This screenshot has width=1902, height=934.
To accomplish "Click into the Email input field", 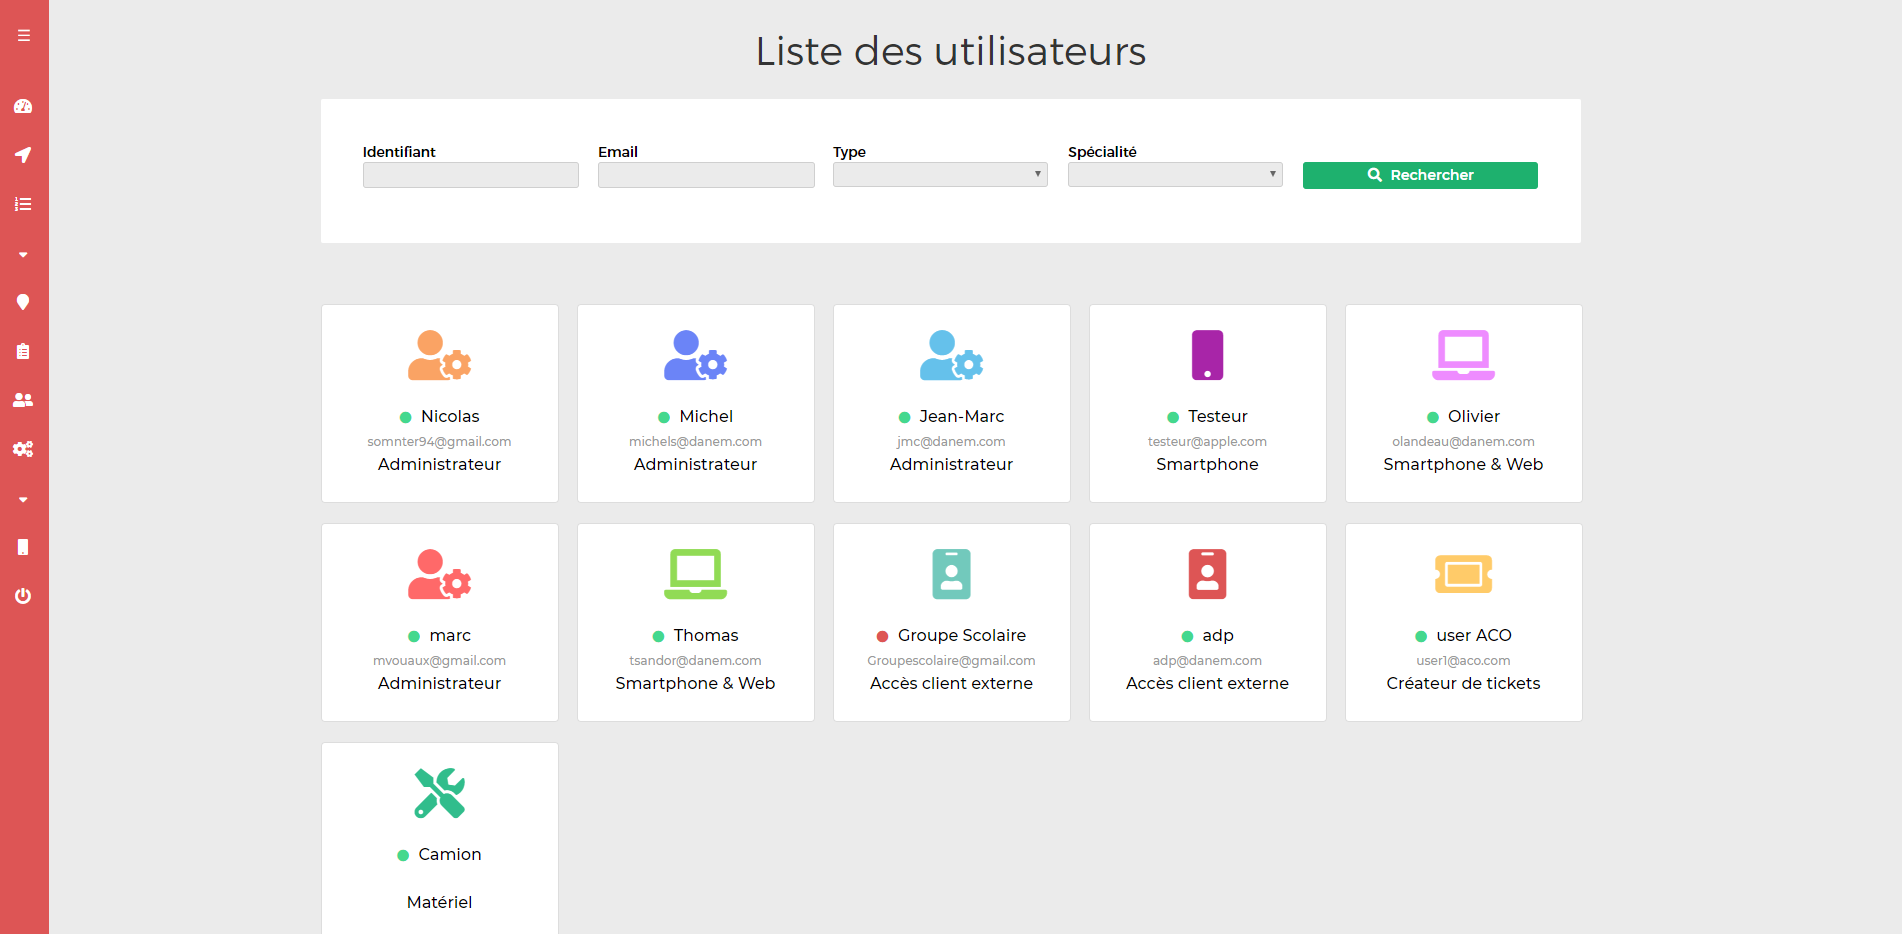I will 706,175.
